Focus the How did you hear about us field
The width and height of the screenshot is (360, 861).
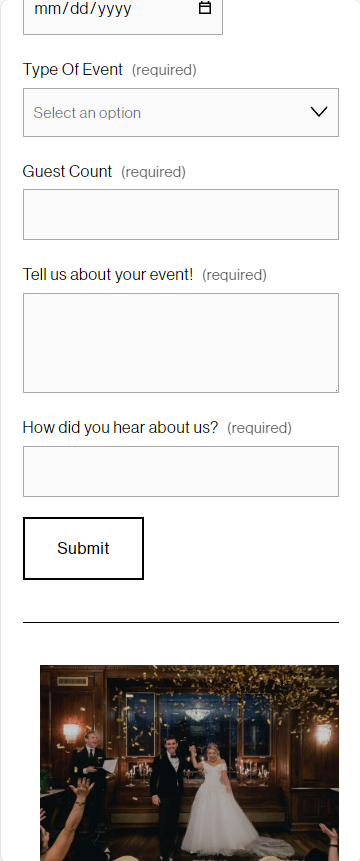tap(181, 472)
